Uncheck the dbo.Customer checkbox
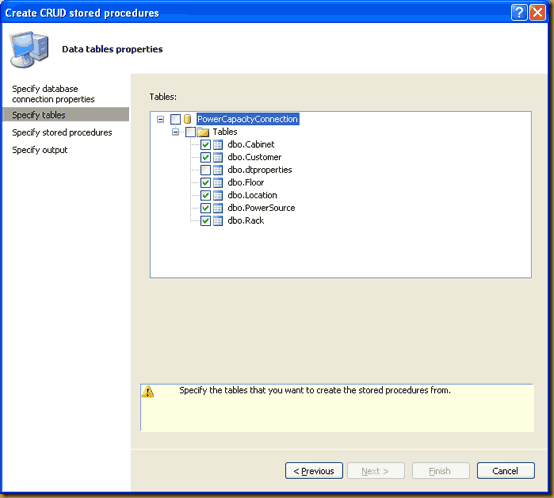 (x=205, y=157)
